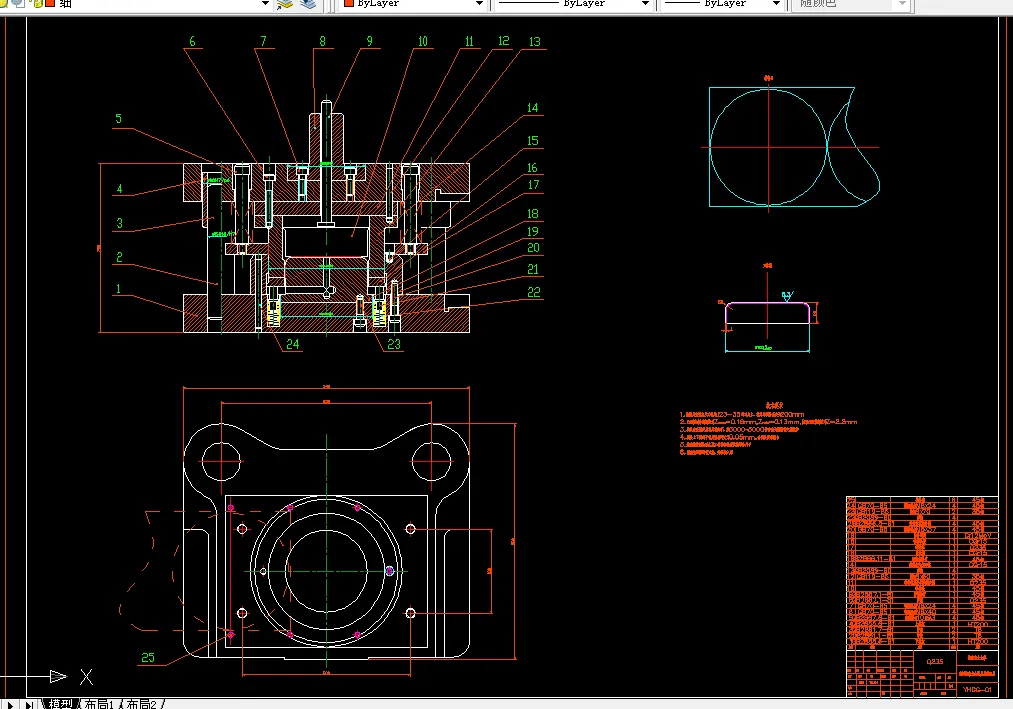Click the YHCG-01 drawing number in title block
This screenshot has height=709, width=1013.
click(975, 689)
